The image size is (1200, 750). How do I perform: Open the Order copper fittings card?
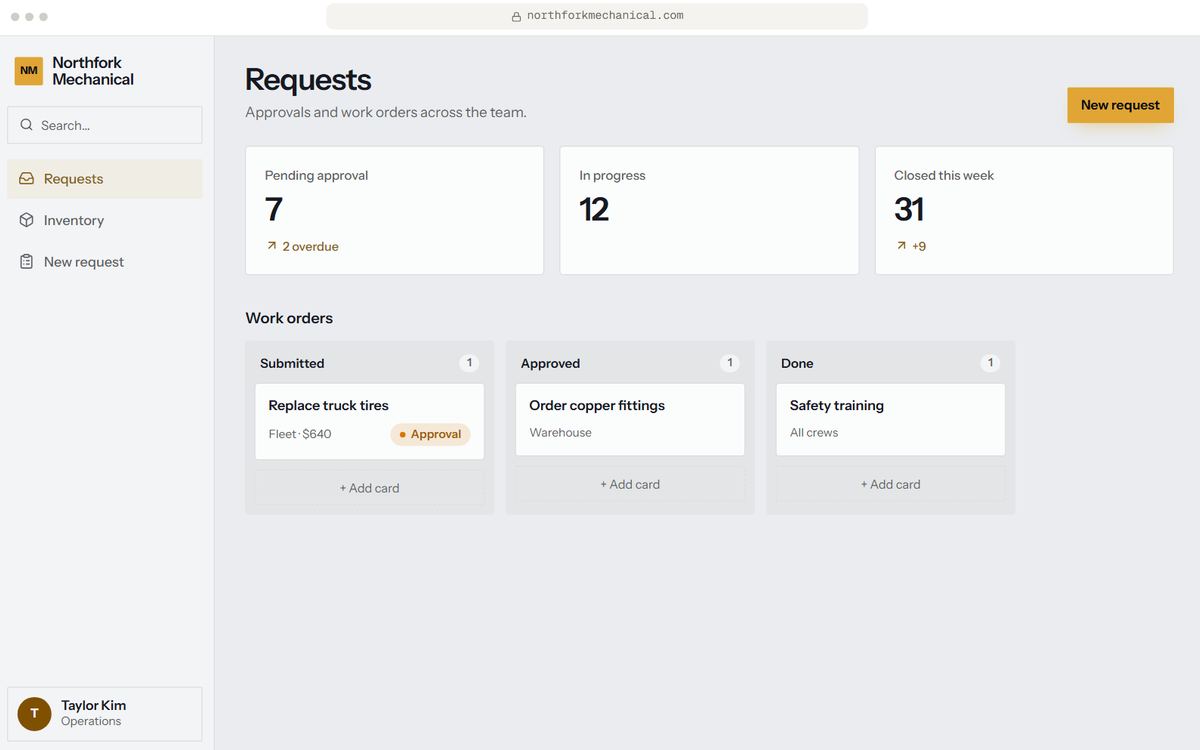coord(630,419)
